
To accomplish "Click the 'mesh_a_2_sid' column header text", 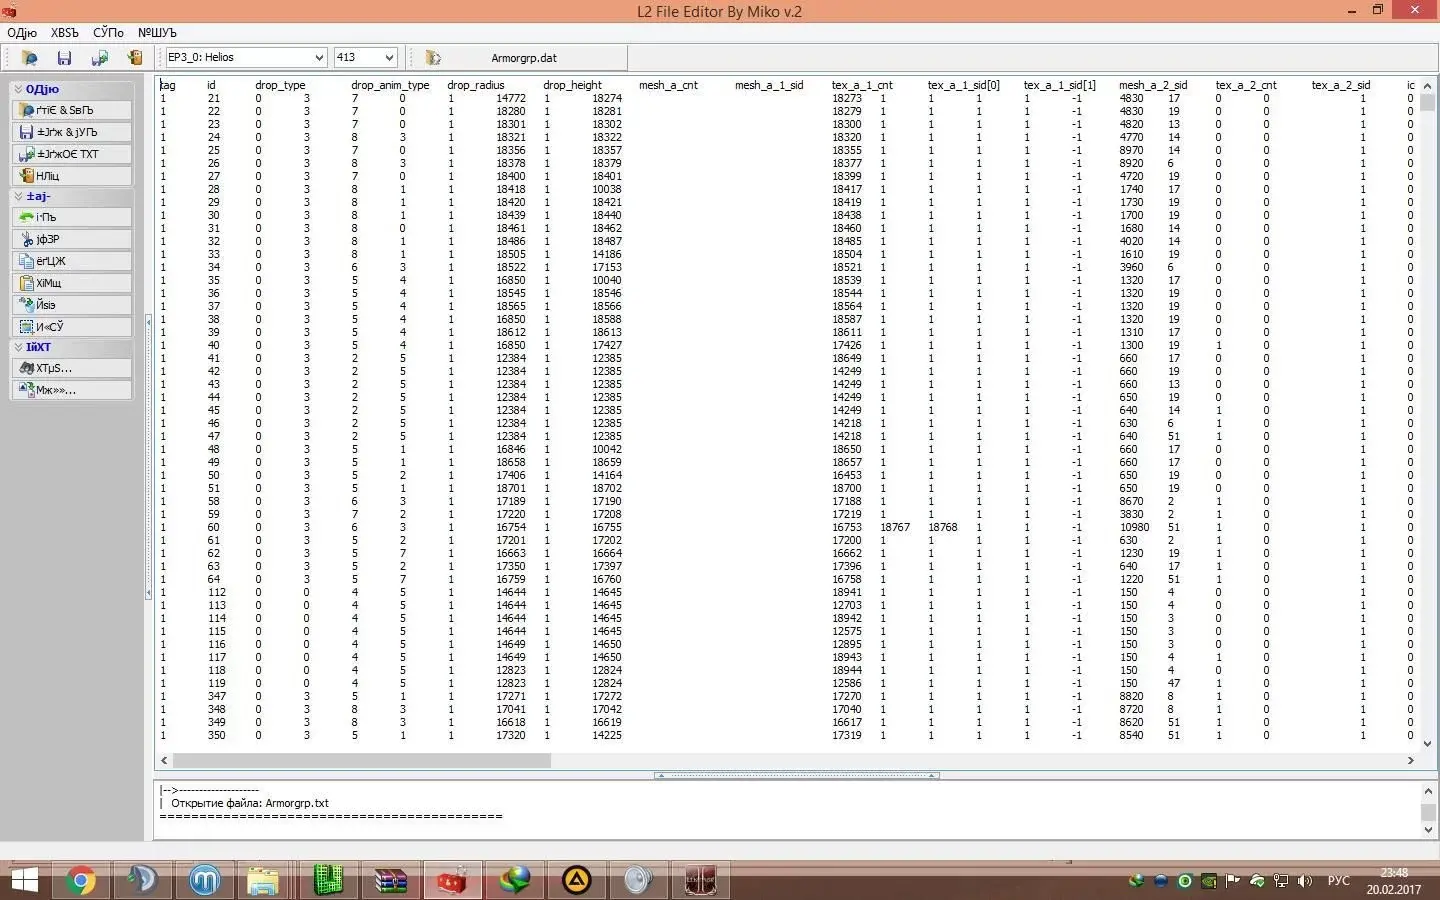I will click(1153, 85).
